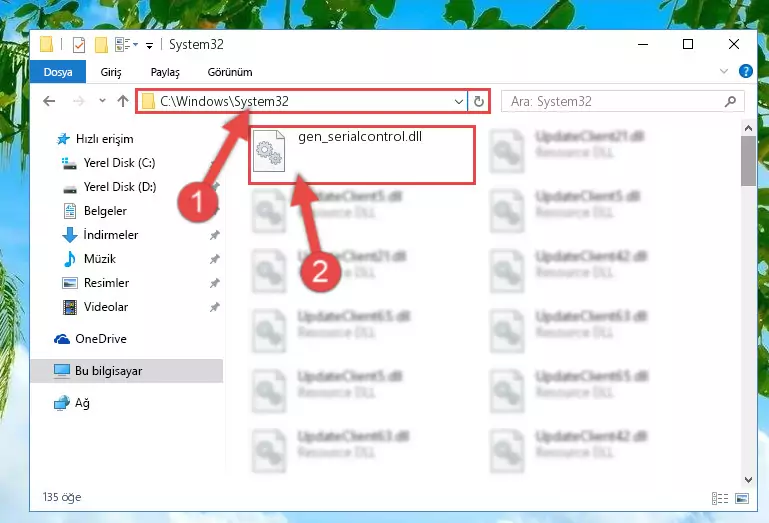769x523 pixels.
Task: Open the Videolar folder in sidebar
Action: point(96,307)
